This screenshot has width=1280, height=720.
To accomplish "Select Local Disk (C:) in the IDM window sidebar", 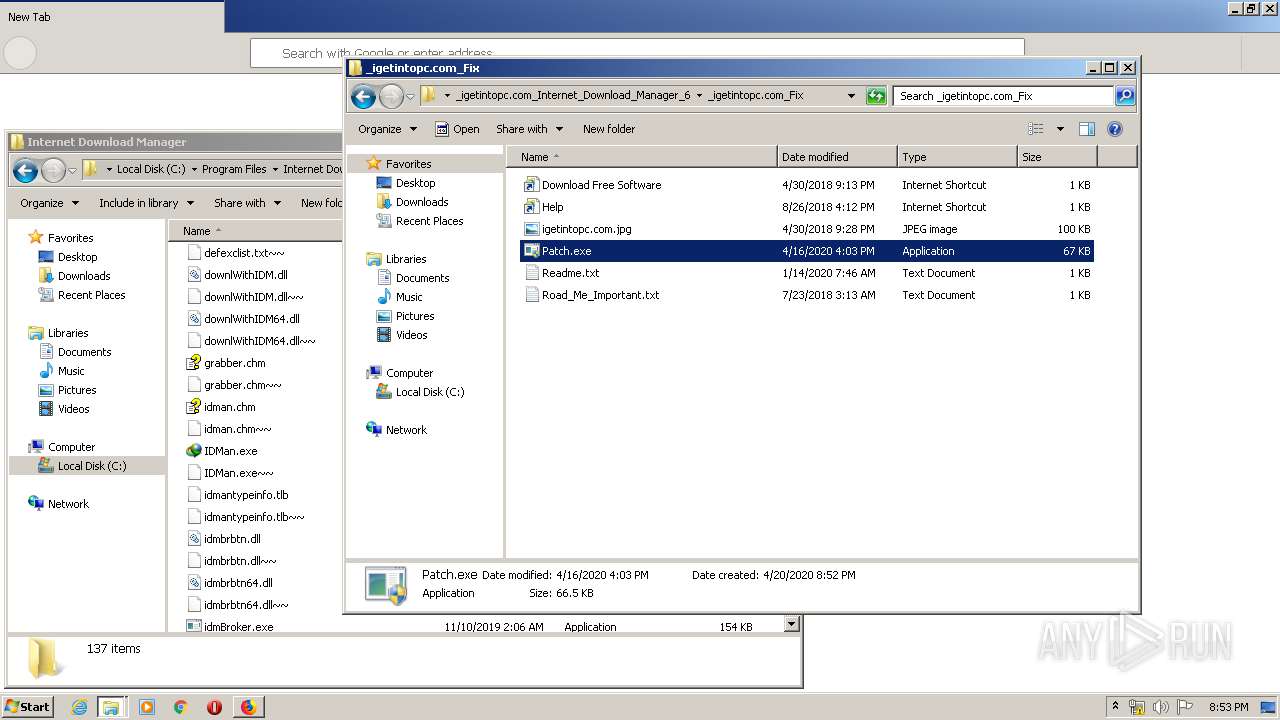I will [87, 466].
